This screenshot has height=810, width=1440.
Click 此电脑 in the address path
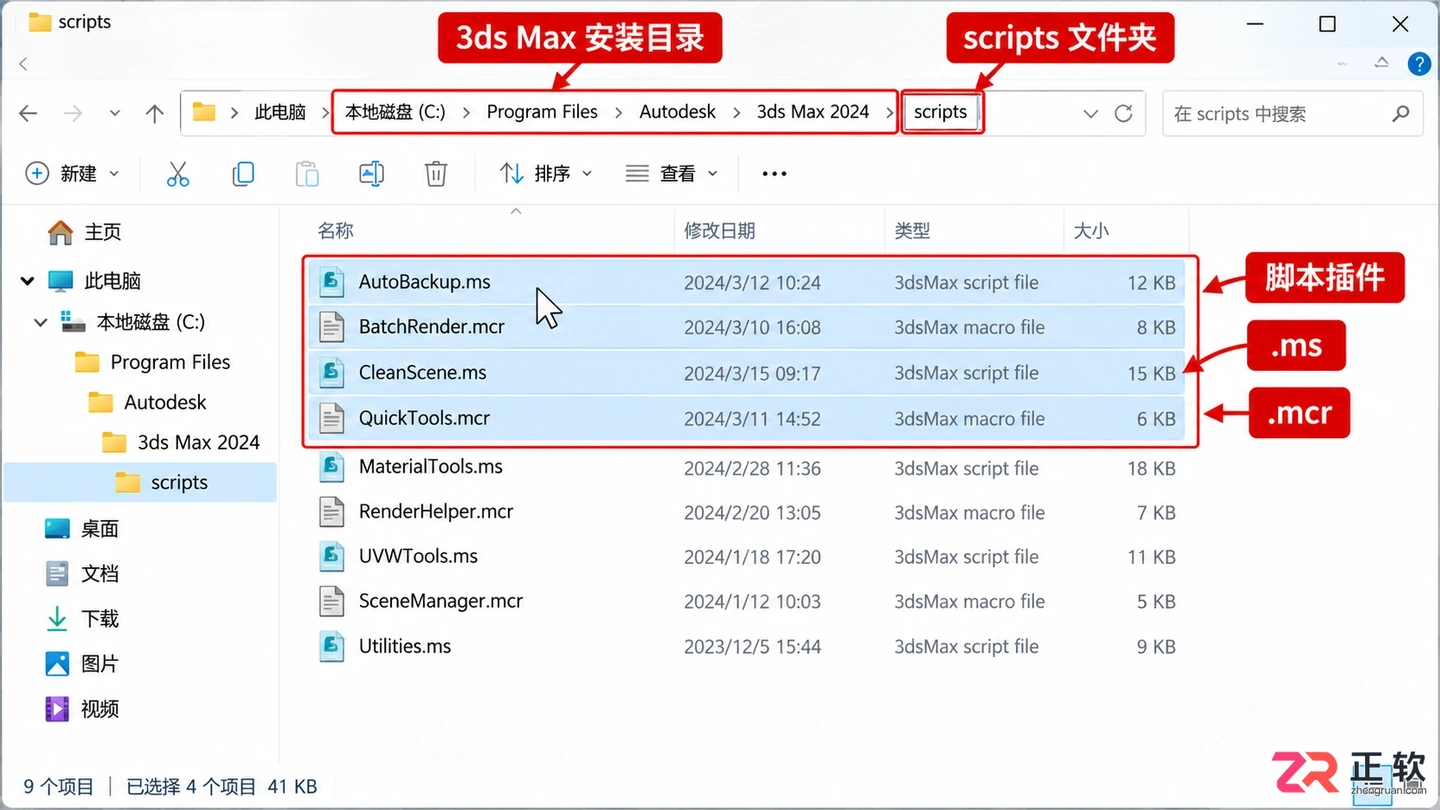click(280, 112)
